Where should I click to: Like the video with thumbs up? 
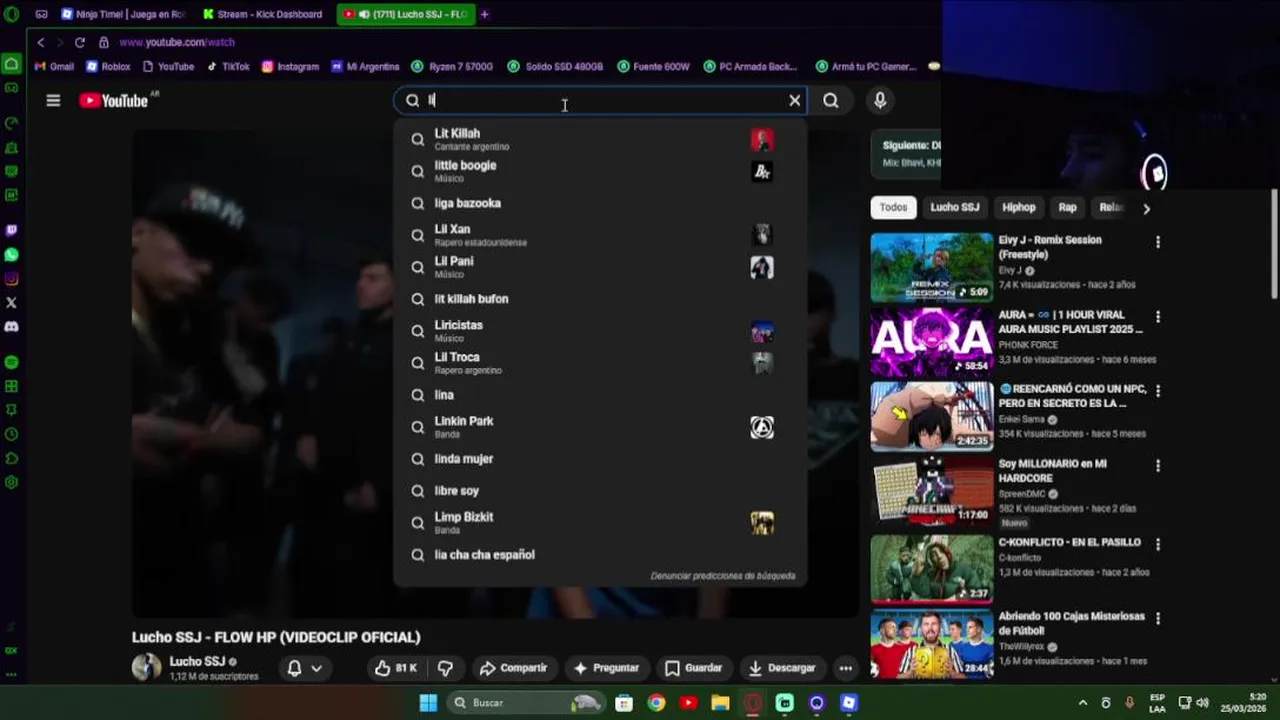[x=396, y=668]
